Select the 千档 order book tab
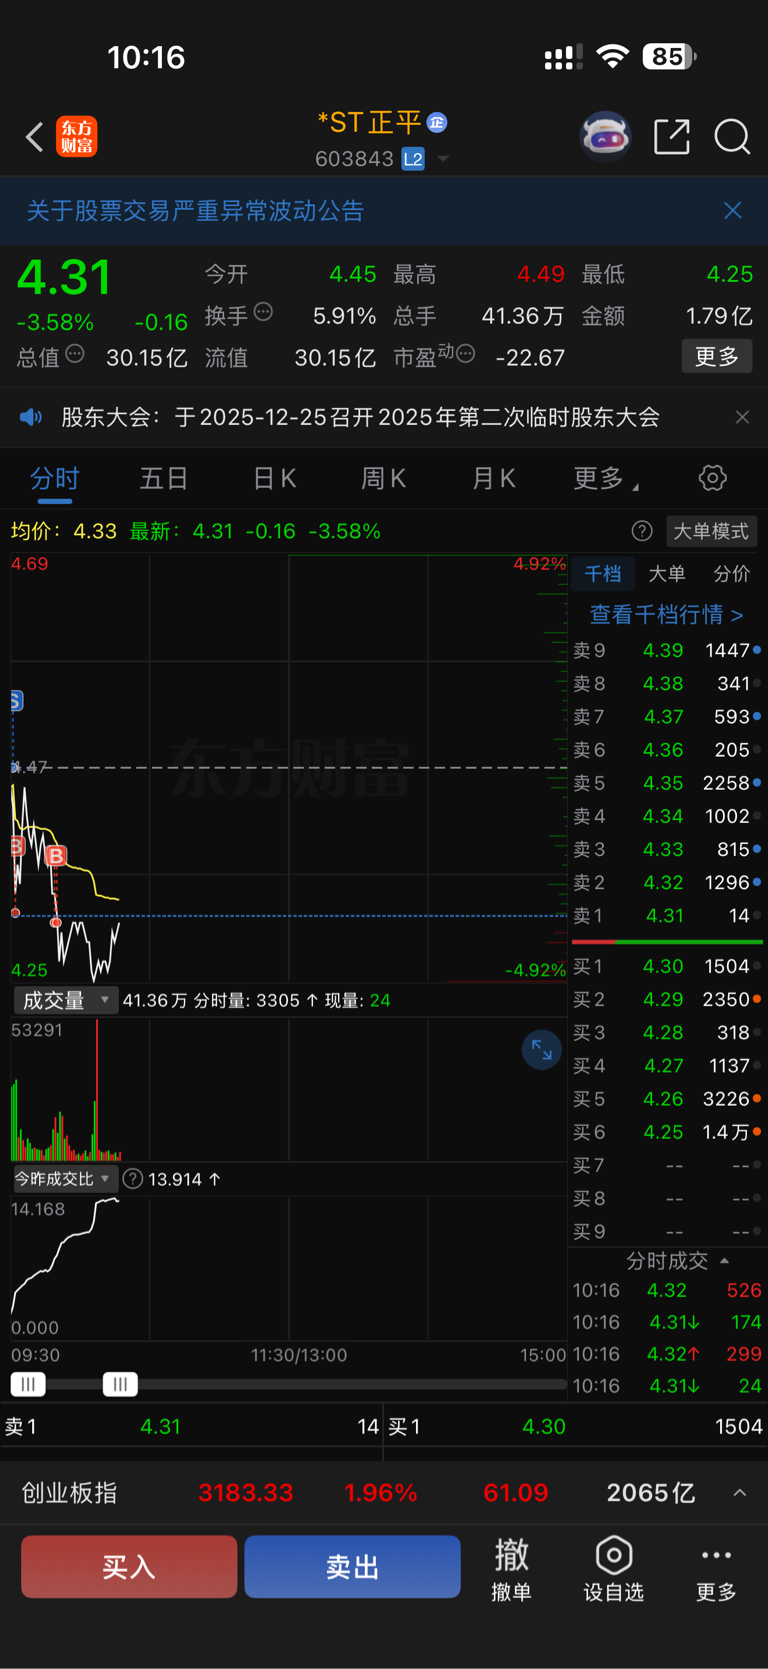The image size is (768, 1669). coord(603,574)
